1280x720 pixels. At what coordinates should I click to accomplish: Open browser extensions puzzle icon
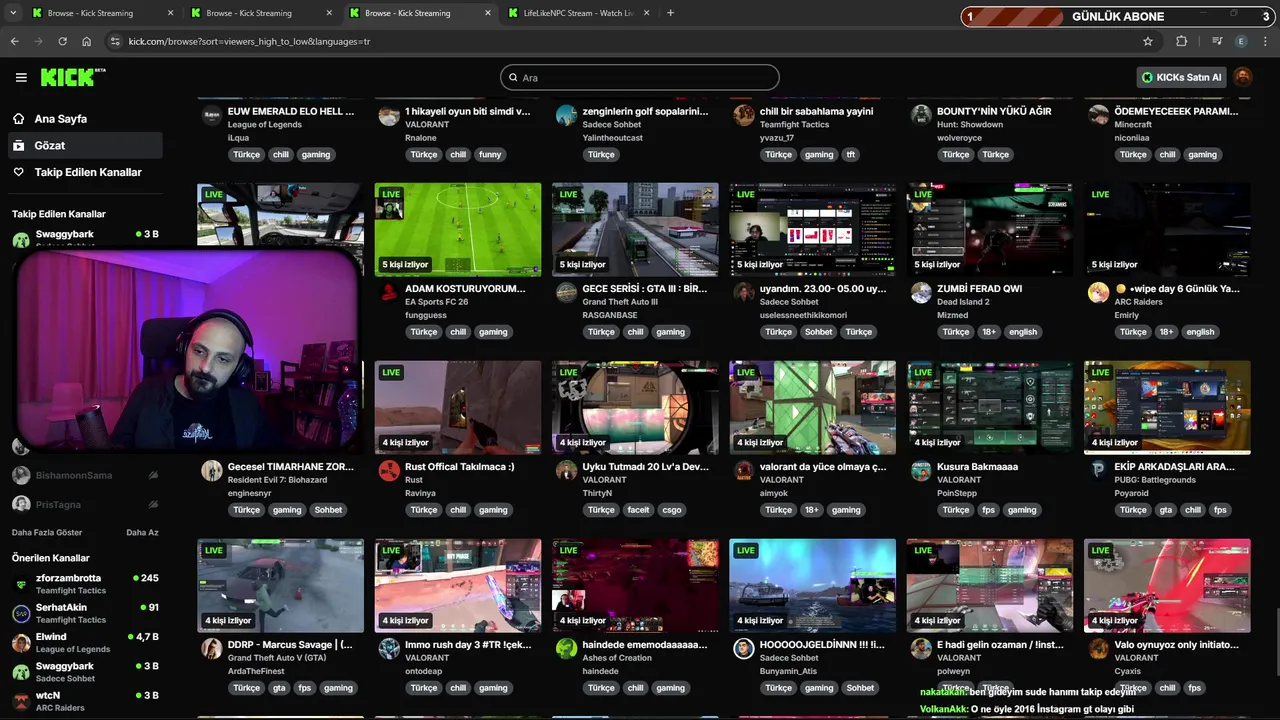click(1182, 41)
